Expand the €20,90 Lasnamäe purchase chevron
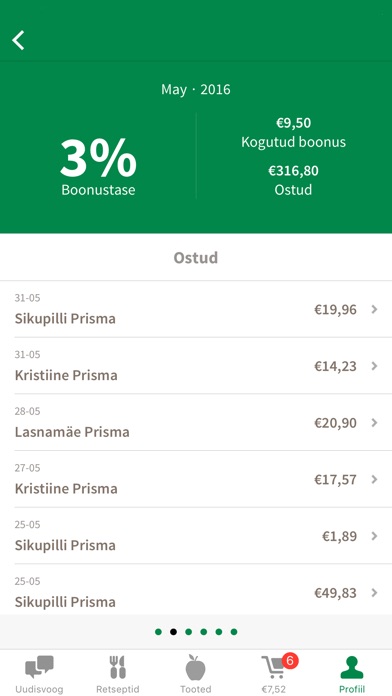This screenshot has height=696, width=392. pyautogui.click(x=374, y=423)
